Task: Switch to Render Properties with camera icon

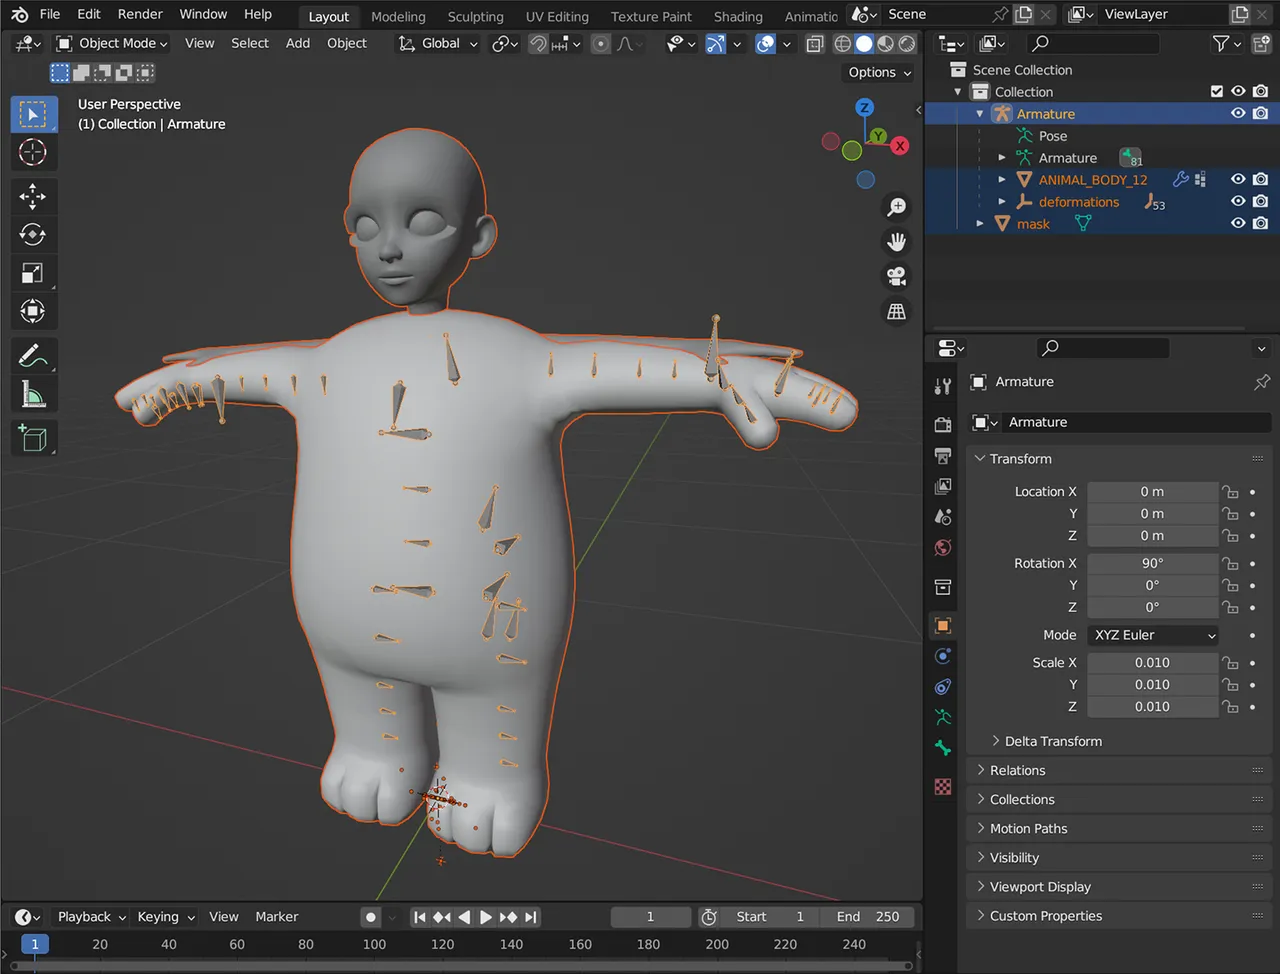Action: (941, 424)
